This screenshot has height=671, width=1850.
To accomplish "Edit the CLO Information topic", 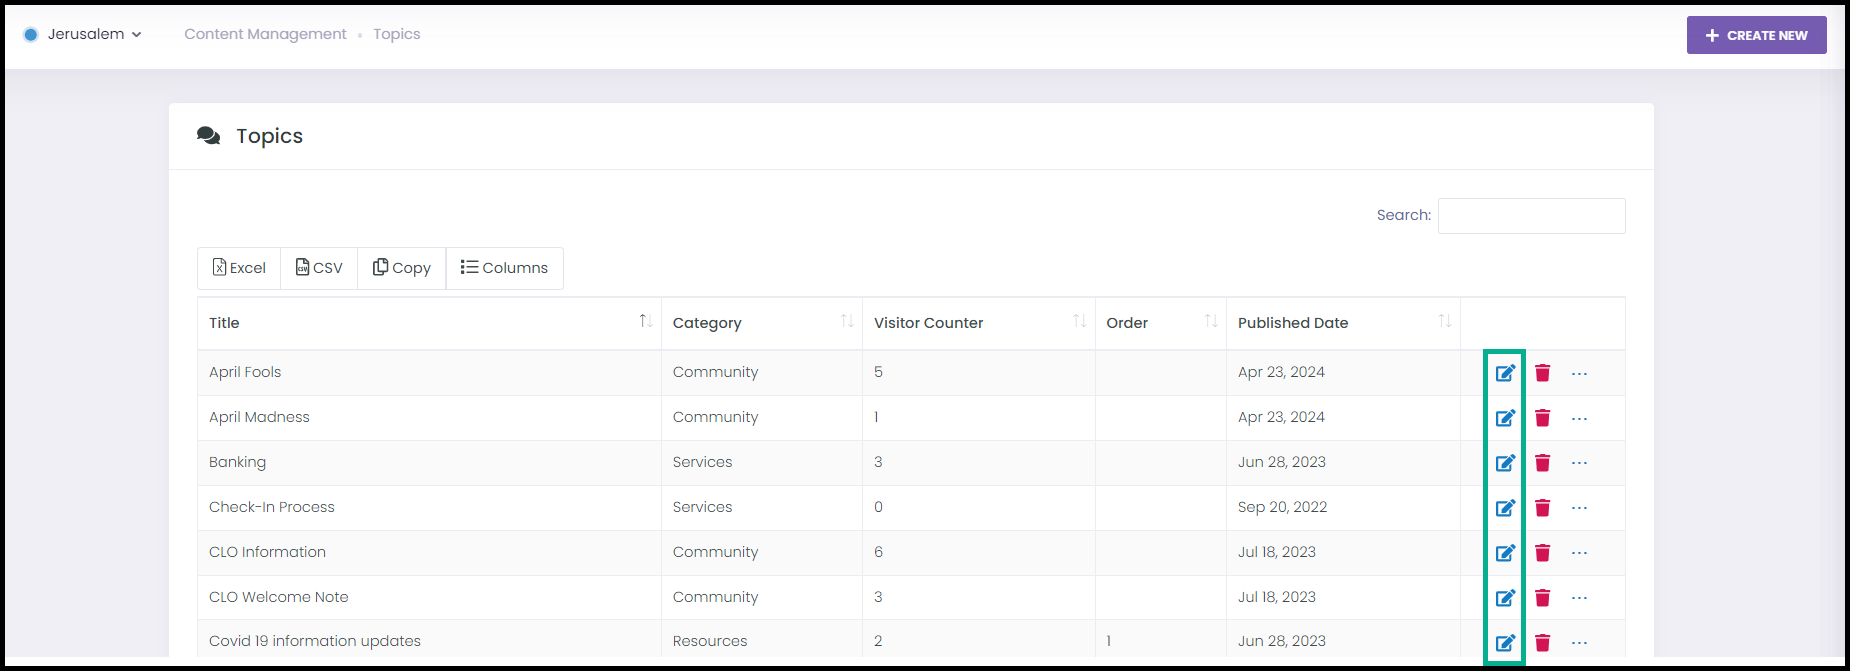I will 1505,553.
